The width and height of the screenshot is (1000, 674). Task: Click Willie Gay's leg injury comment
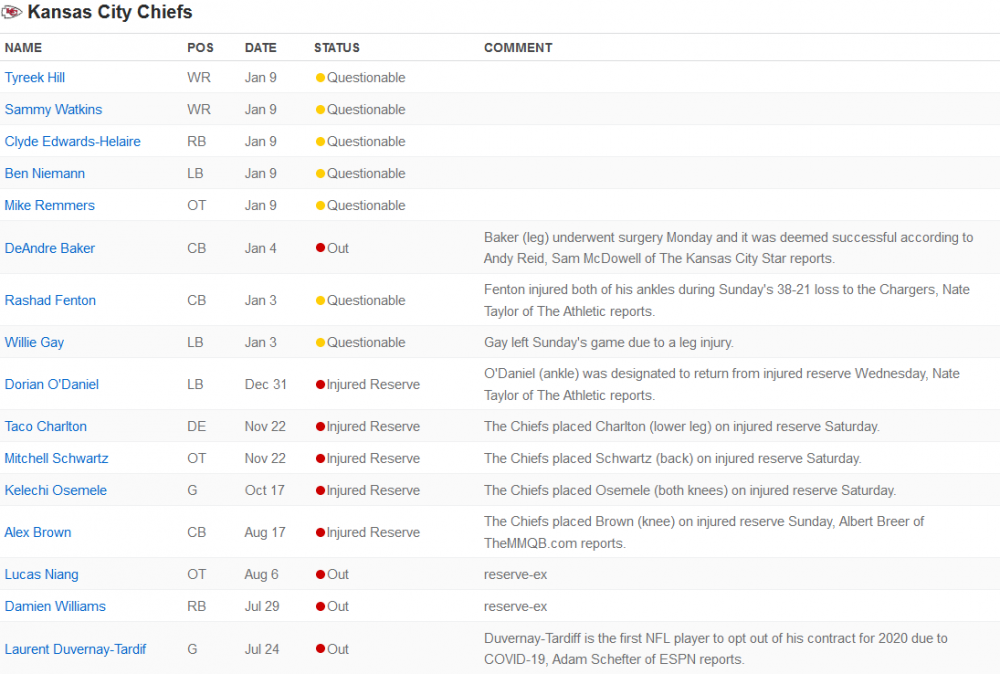tap(608, 342)
